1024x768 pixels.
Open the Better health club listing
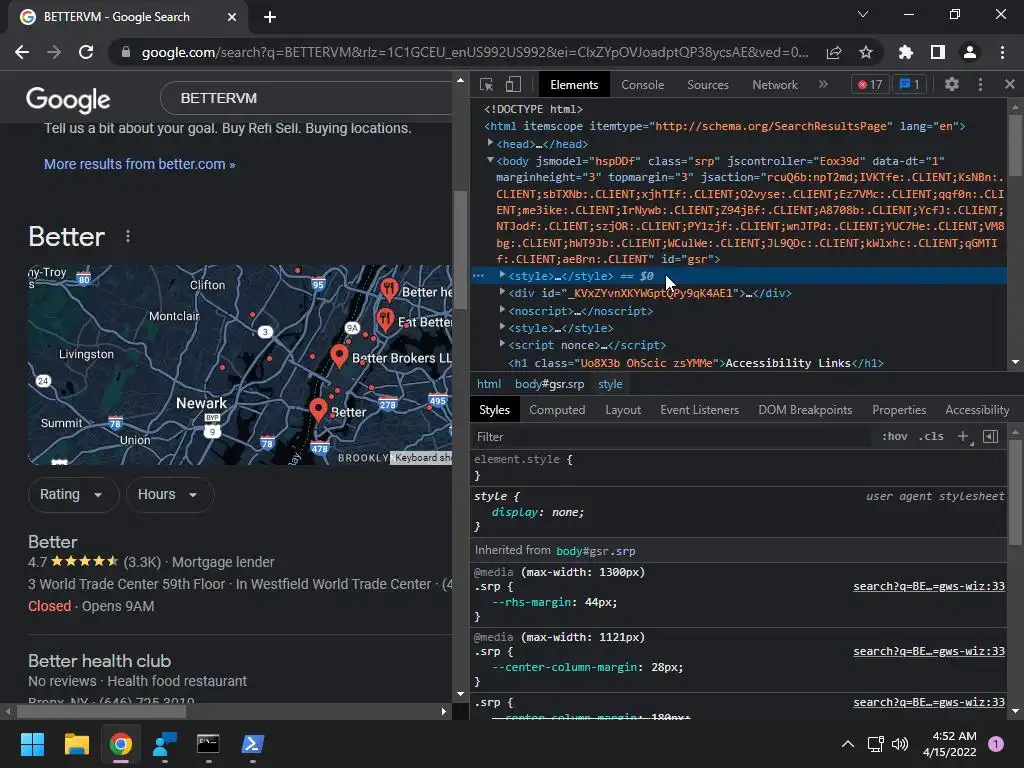click(x=99, y=661)
